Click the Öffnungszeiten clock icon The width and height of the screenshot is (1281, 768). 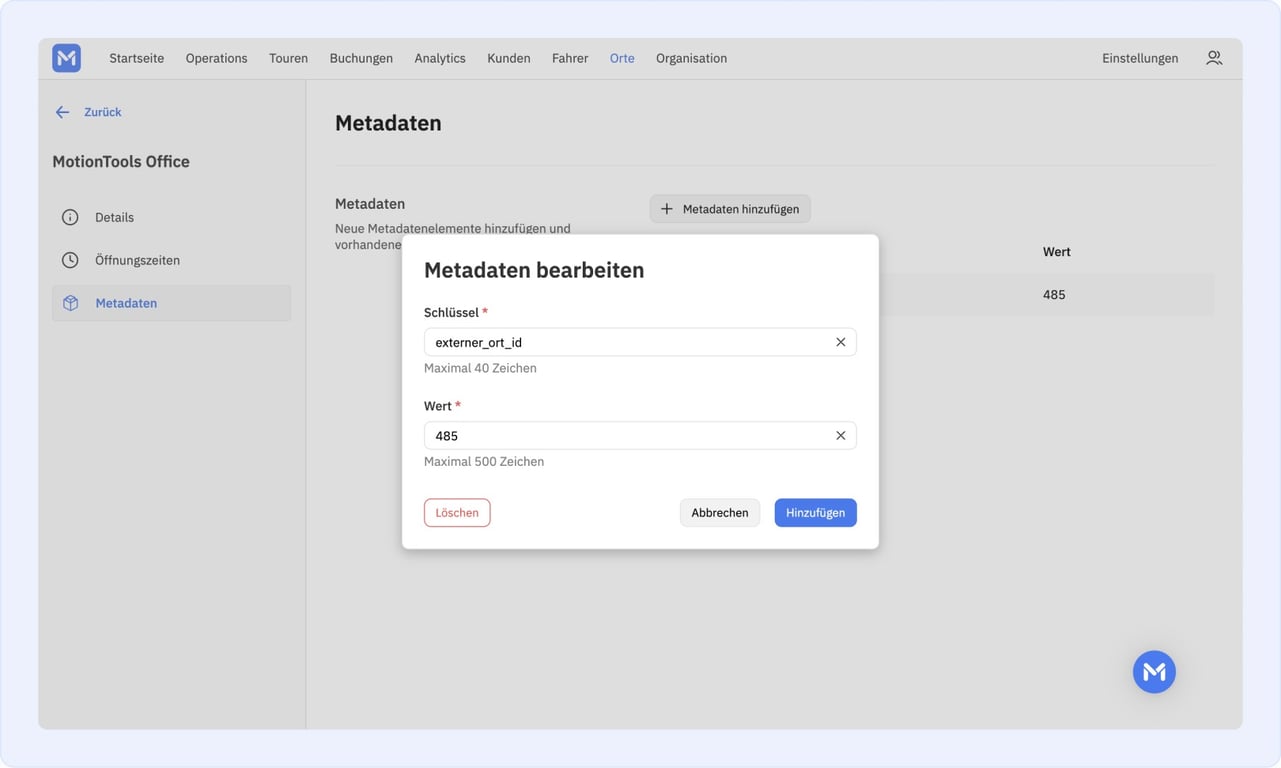tap(70, 260)
